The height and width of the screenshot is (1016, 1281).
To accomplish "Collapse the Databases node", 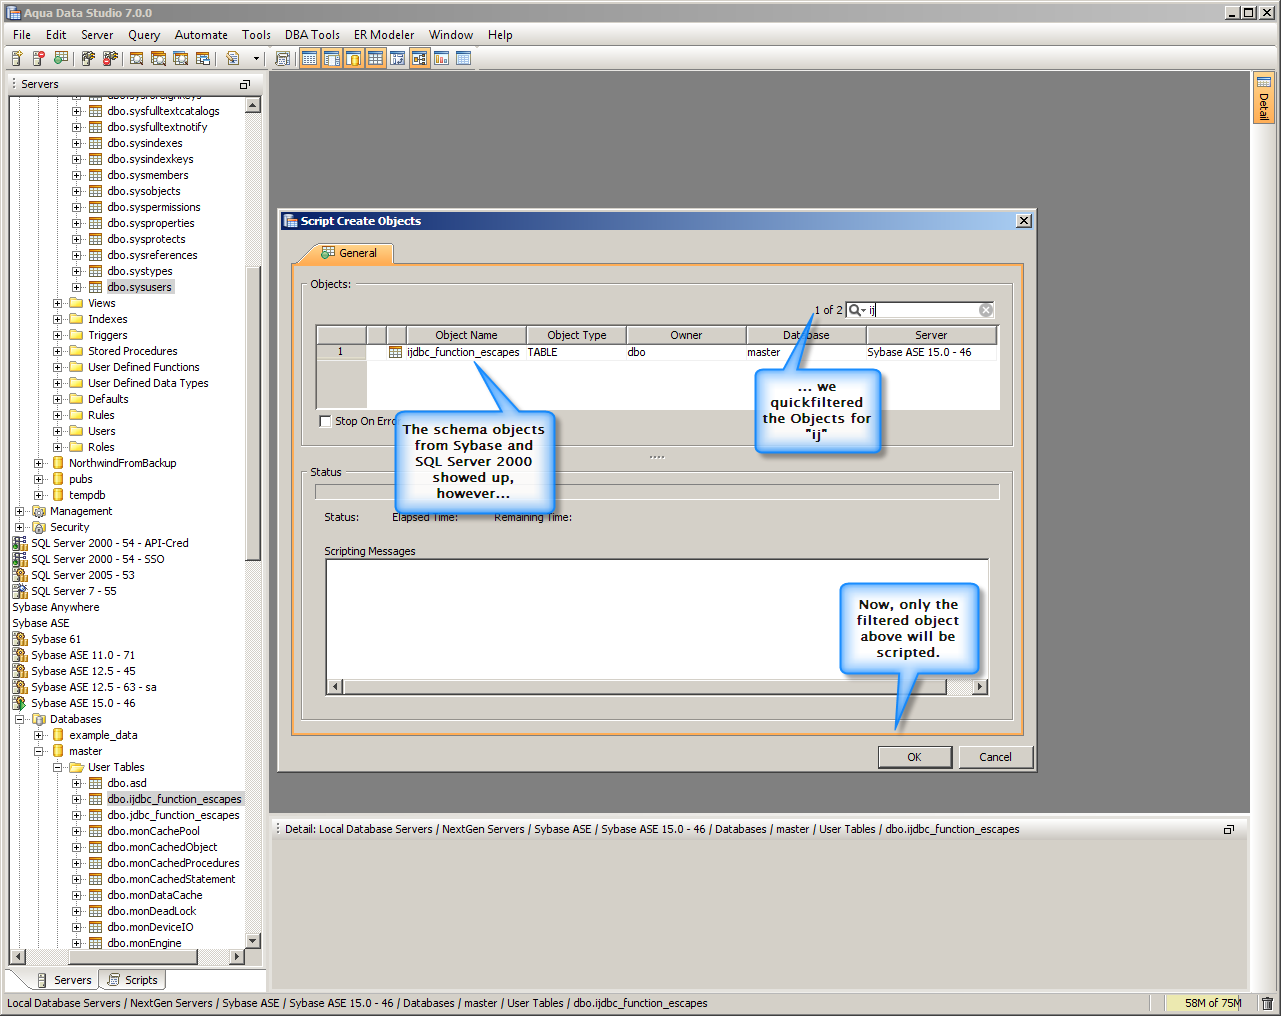I will pos(20,719).
